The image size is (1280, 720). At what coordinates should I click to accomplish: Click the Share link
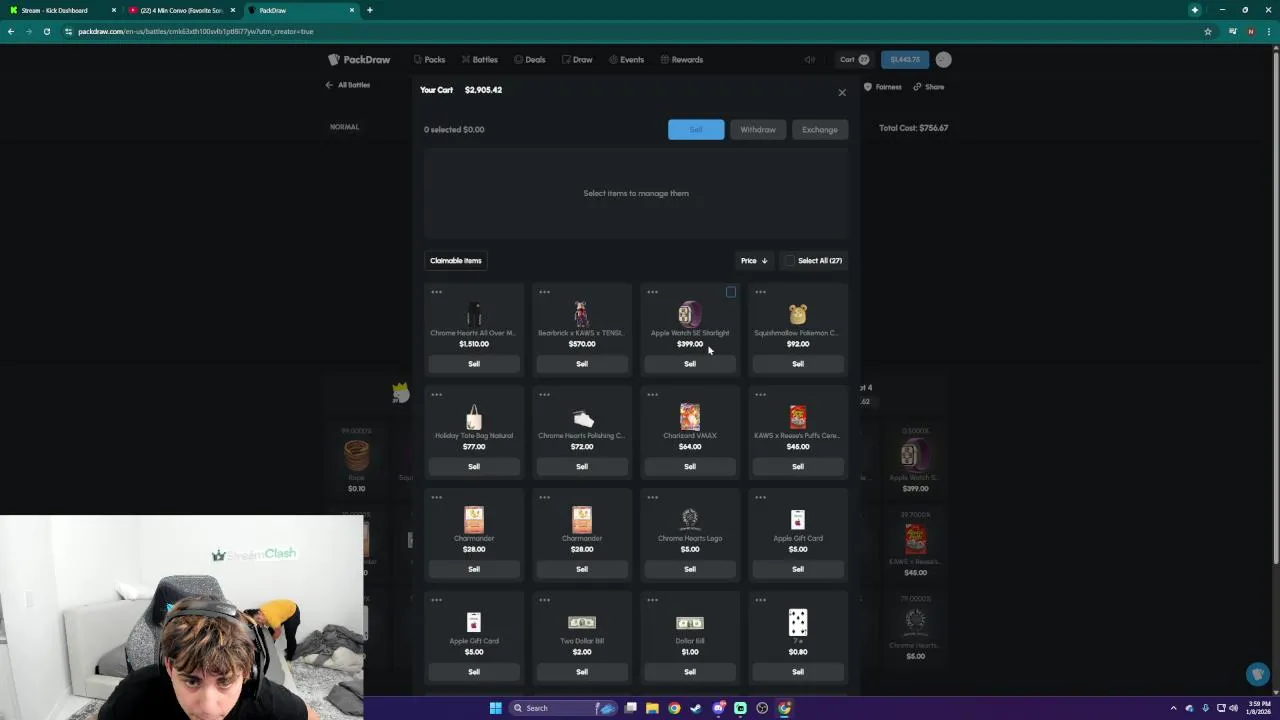[x=928, y=87]
